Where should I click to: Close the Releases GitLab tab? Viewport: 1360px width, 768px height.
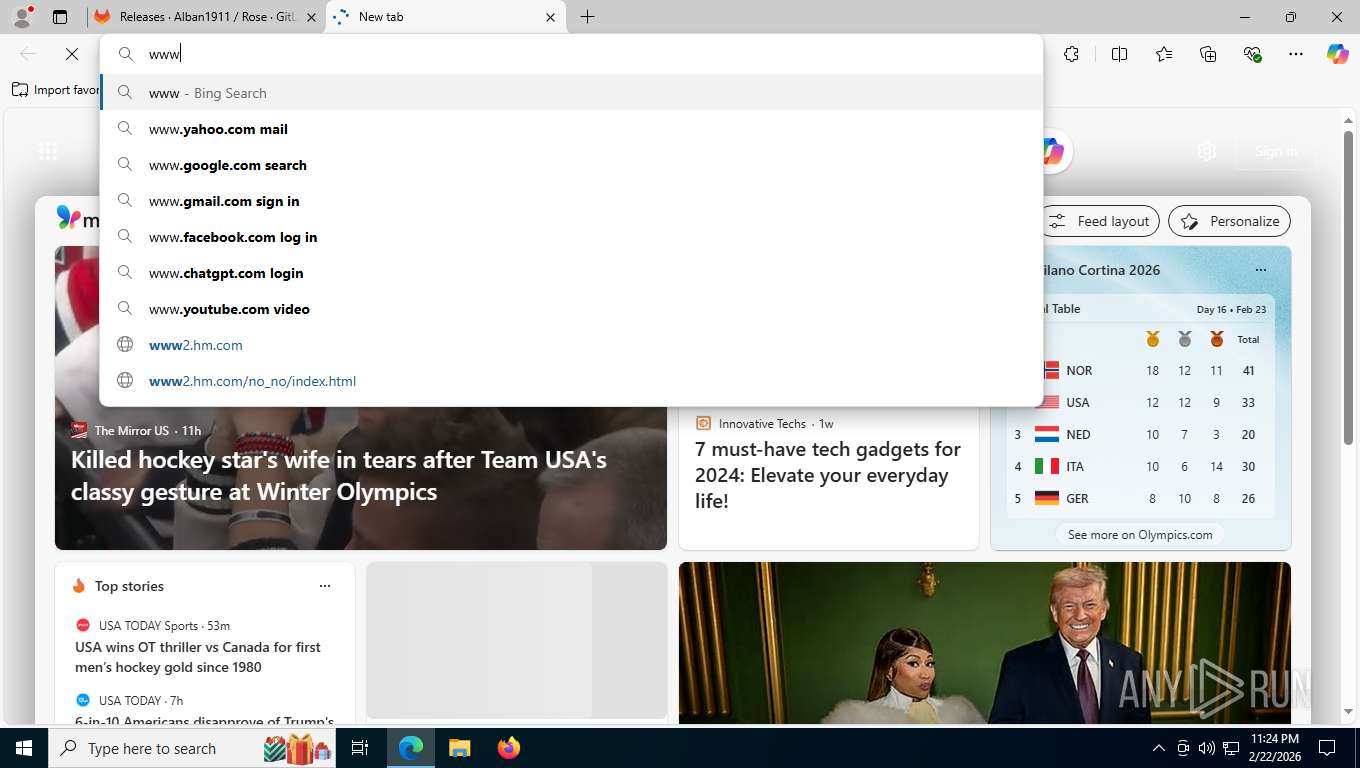311,17
